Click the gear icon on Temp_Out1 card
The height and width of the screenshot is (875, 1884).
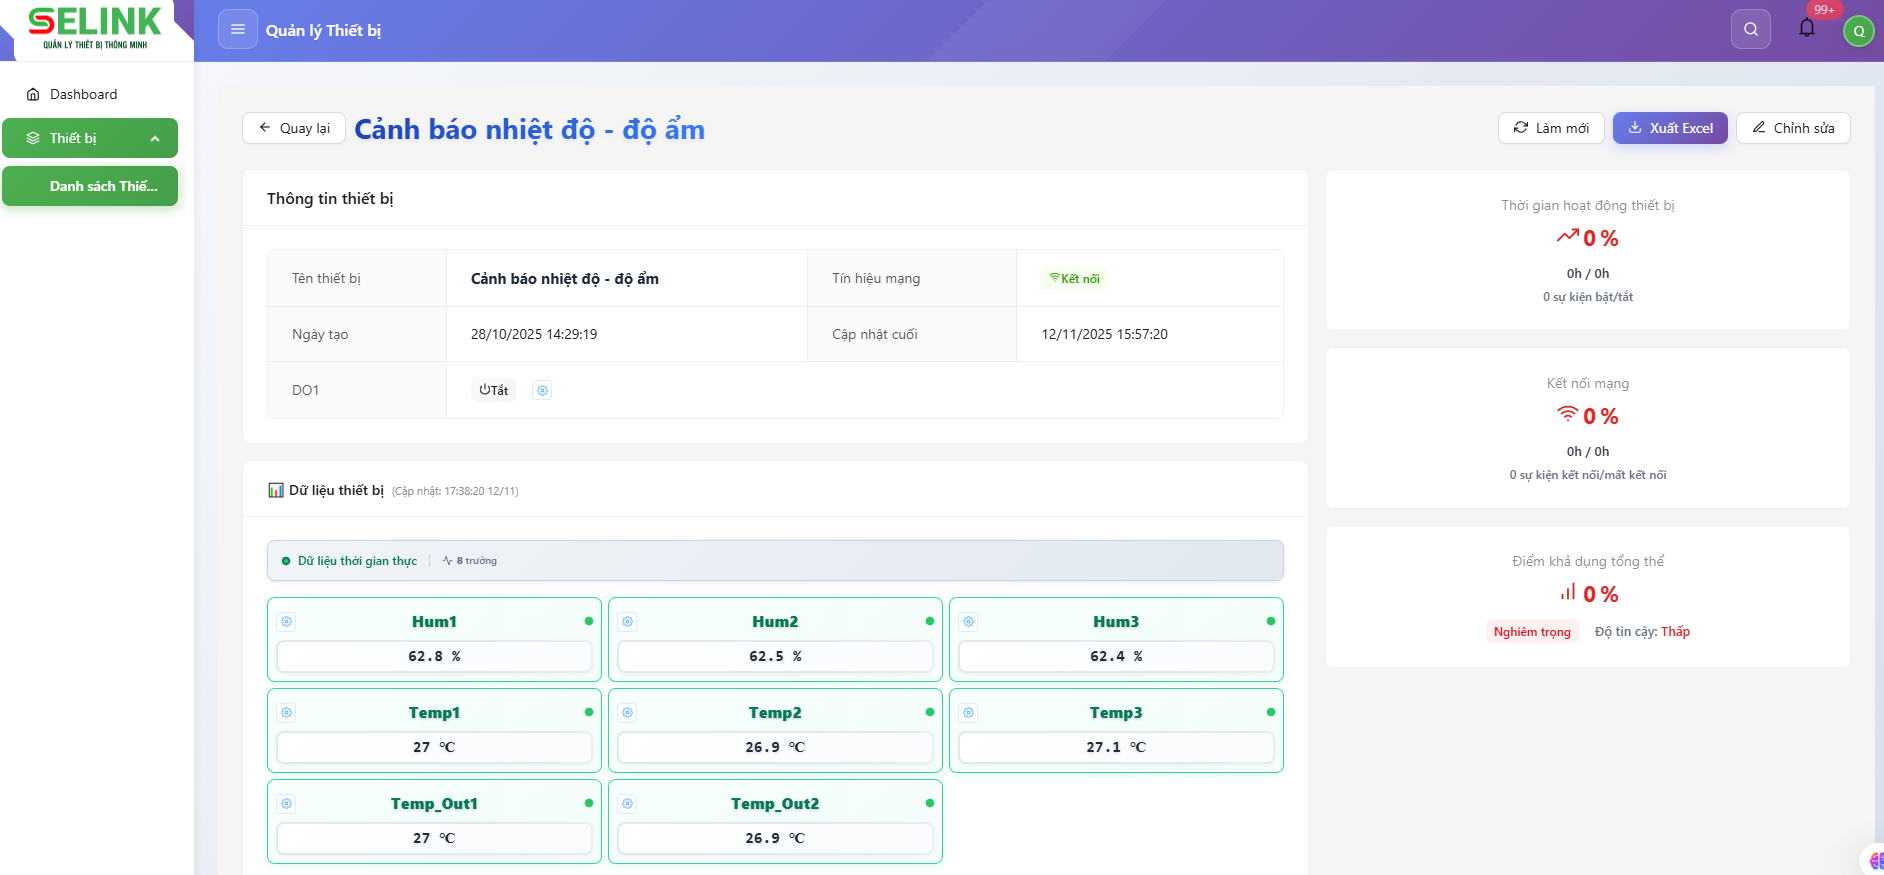coord(287,804)
